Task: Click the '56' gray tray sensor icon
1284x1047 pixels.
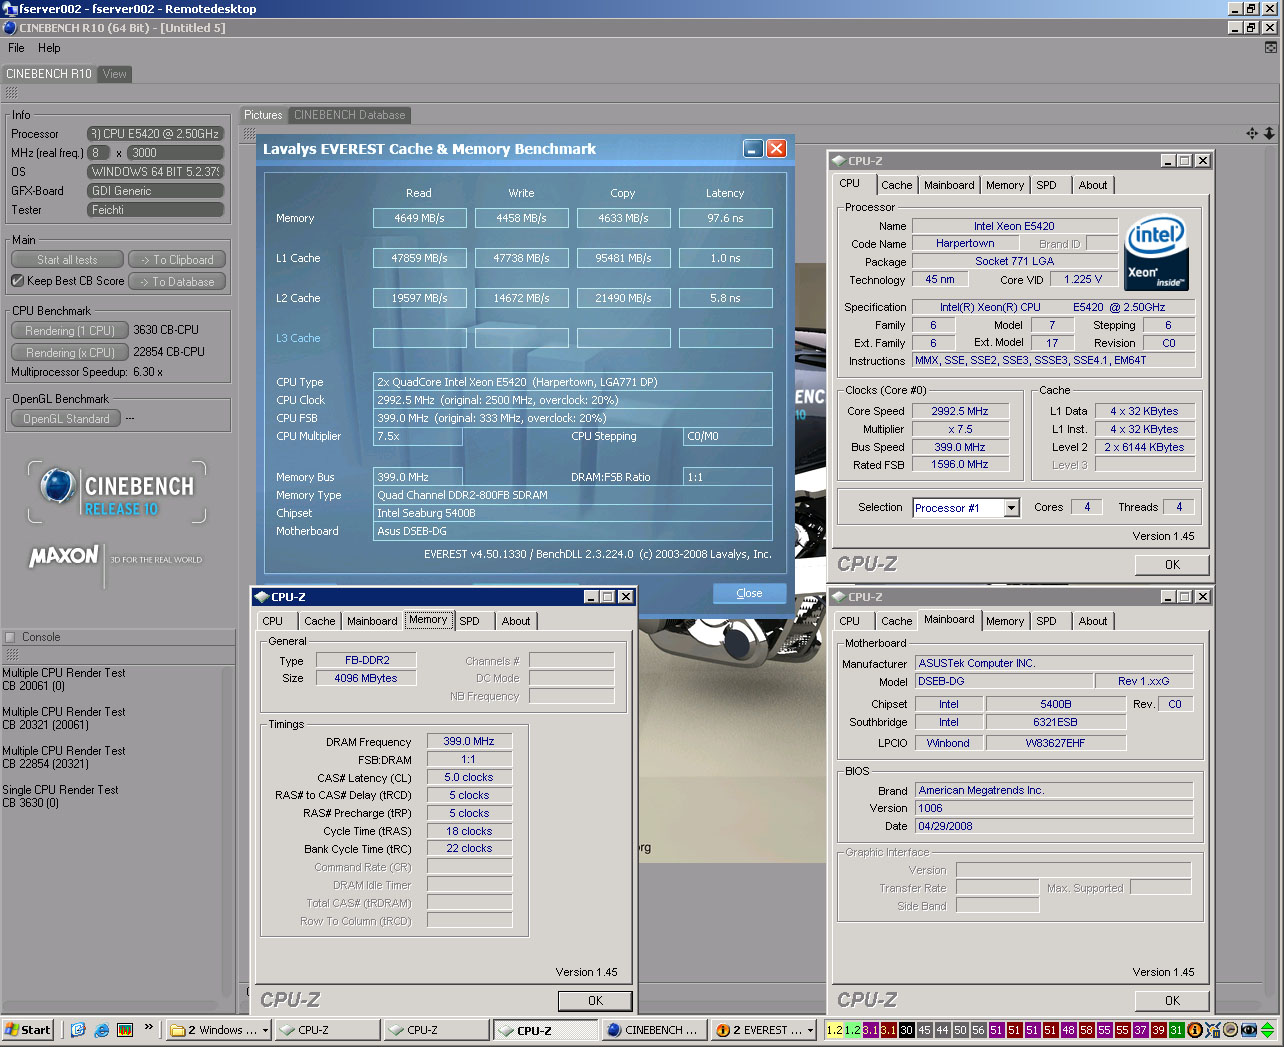Action: [978, 1029]
